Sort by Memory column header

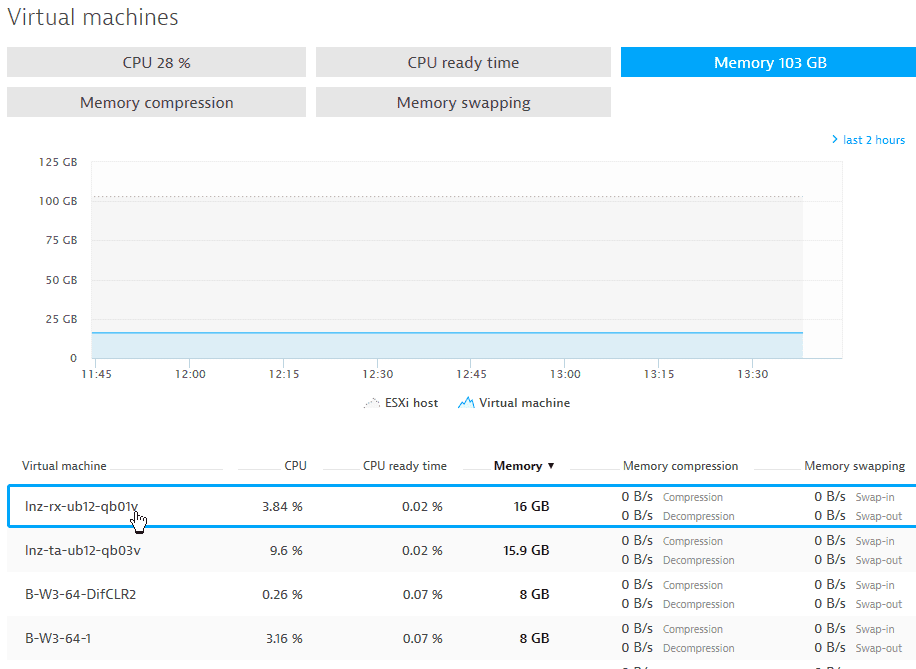pos(518,466)
